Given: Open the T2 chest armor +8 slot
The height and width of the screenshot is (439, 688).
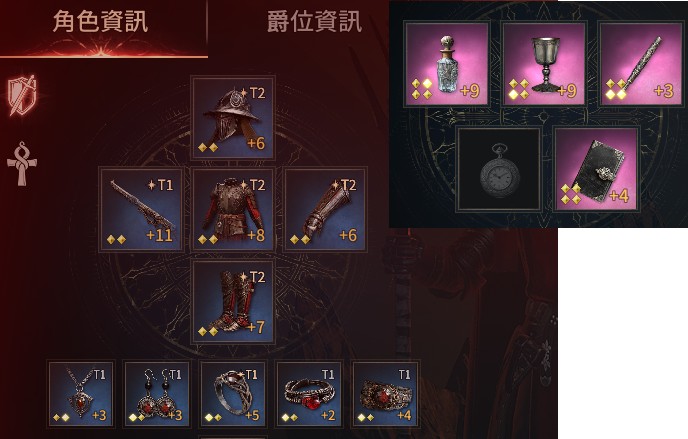Looking at the screenshot, I should point(233,209).
